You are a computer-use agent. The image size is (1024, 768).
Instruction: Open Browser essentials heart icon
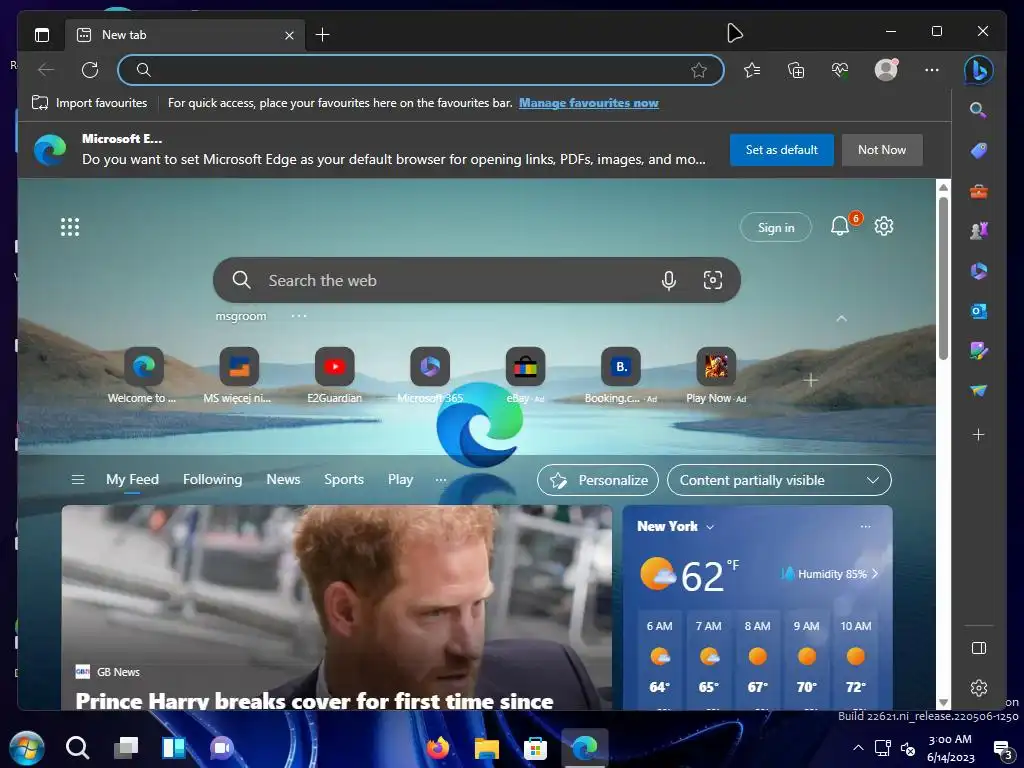coord(840,70)
